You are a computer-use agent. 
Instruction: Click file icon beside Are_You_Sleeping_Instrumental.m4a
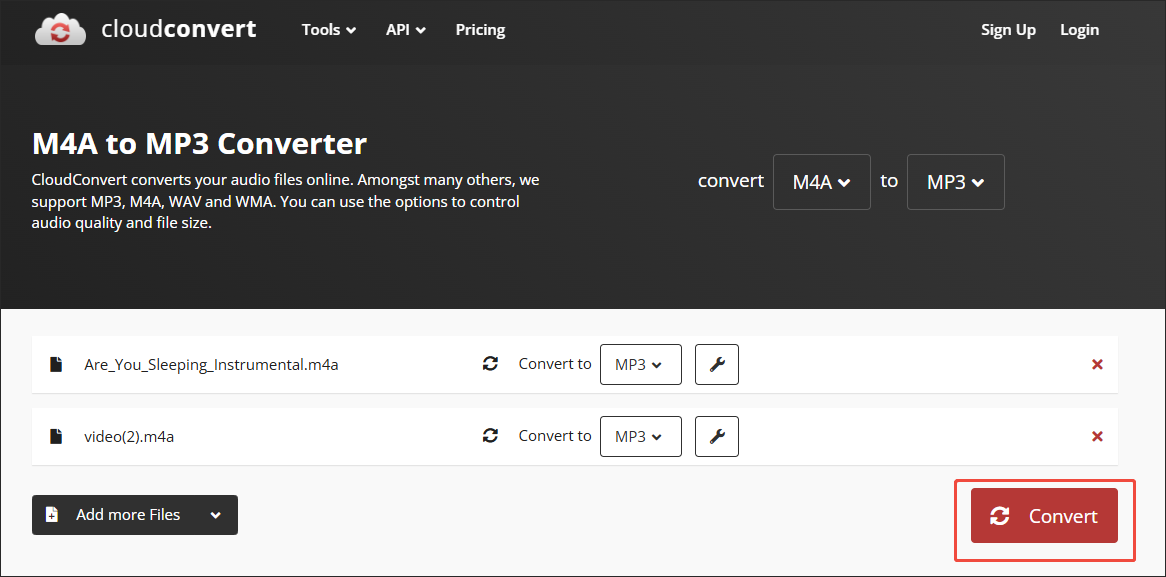pos(56,364)
